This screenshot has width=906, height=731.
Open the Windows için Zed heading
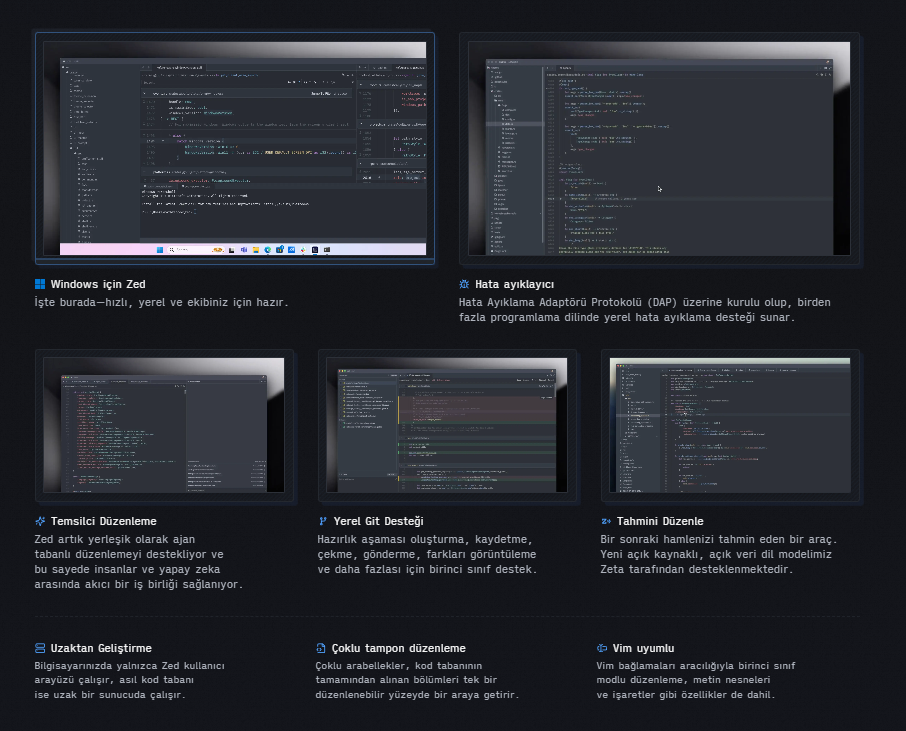[x=98, y=284]
